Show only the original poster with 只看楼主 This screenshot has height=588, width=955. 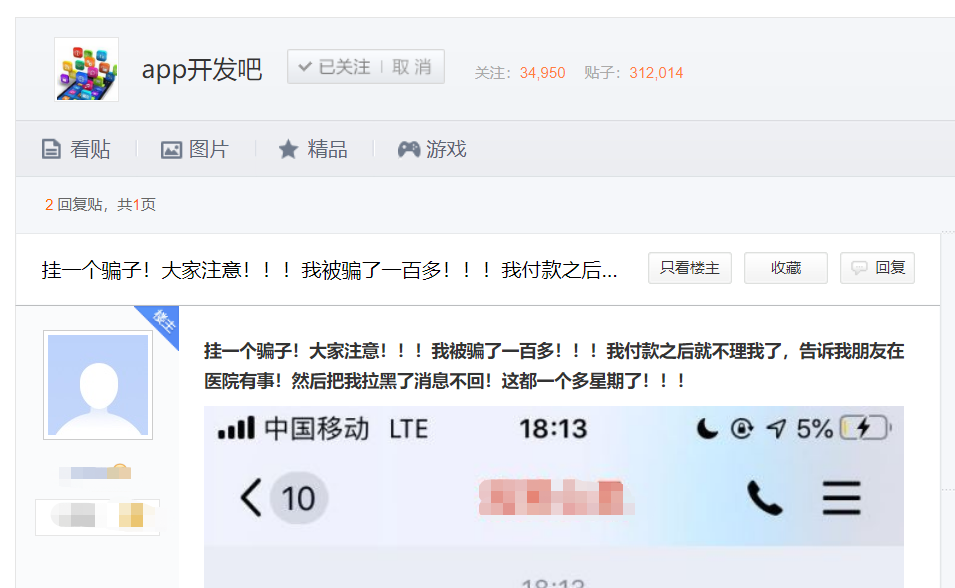[689, 268]
